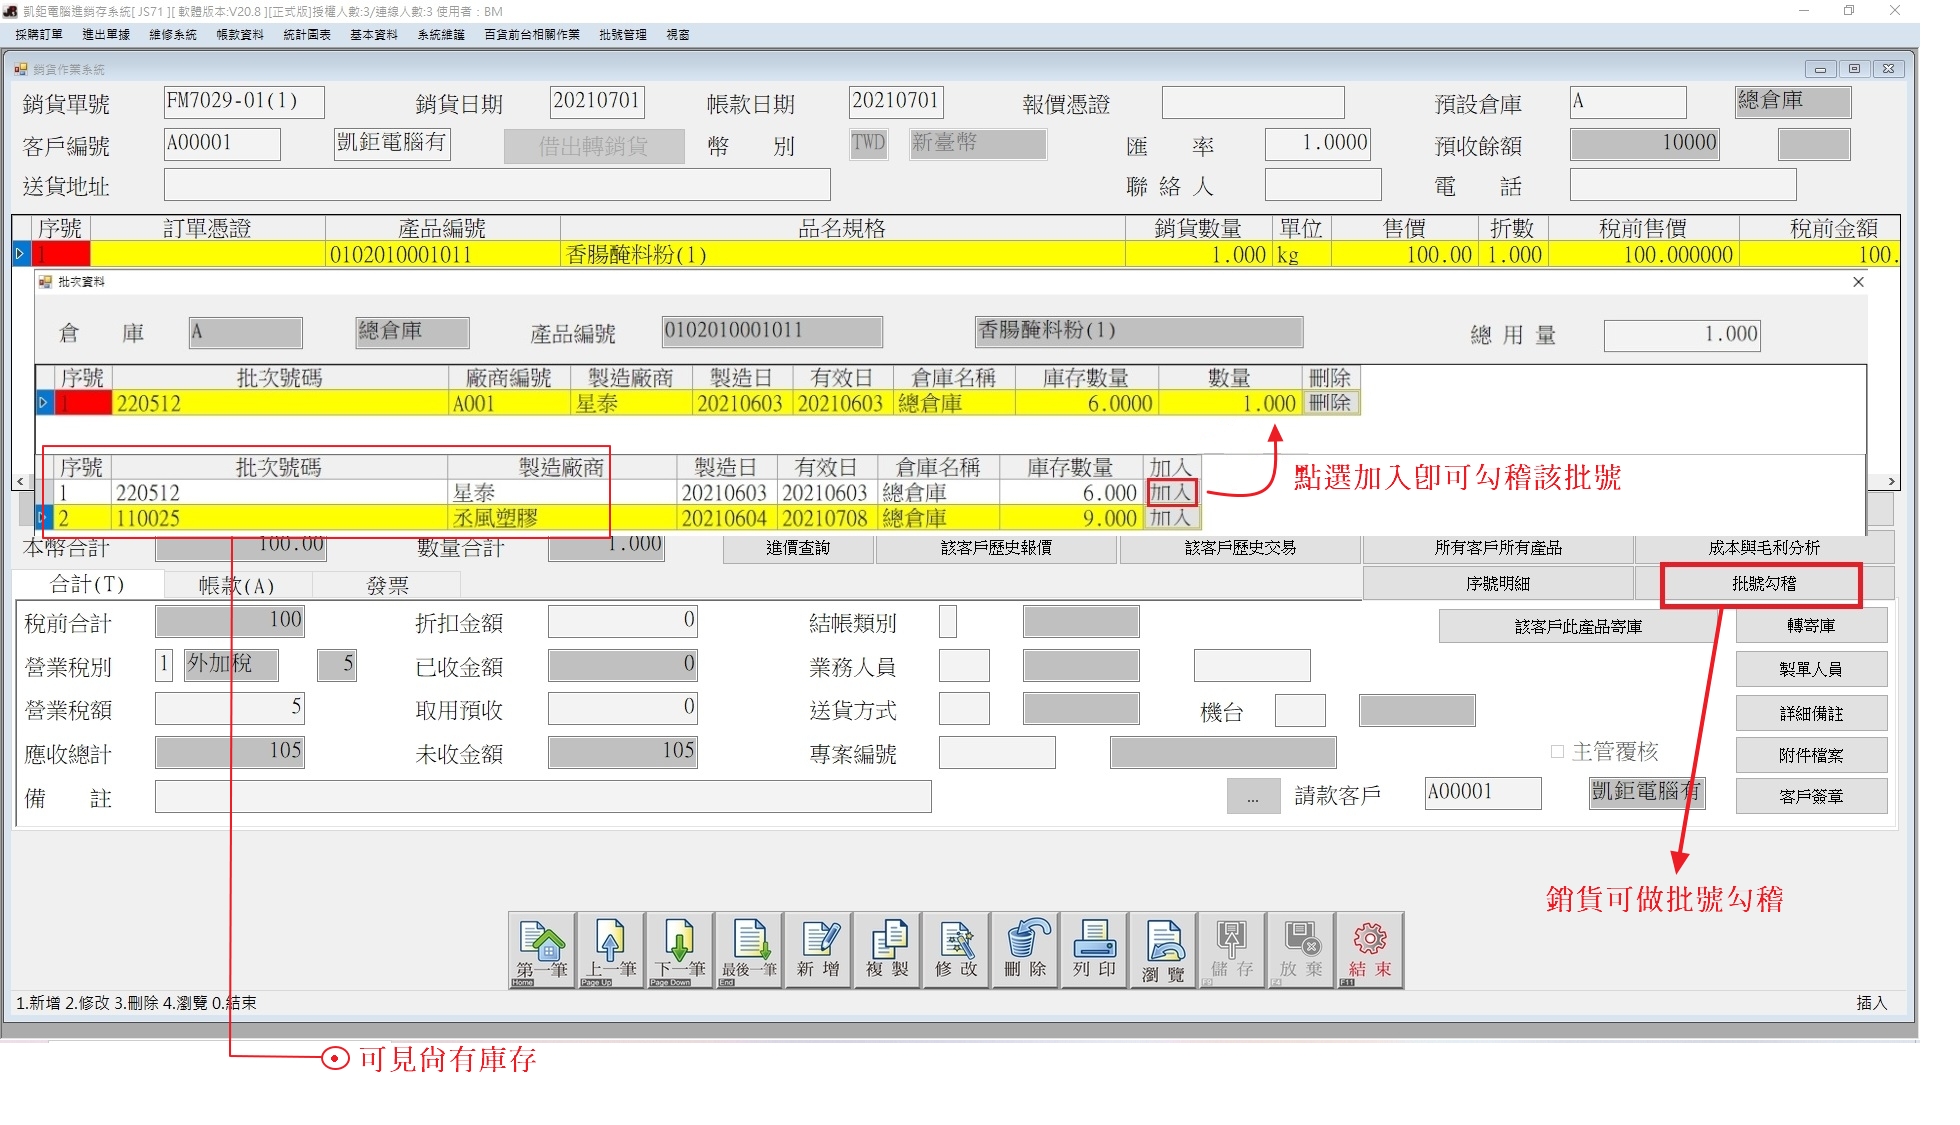Open the 系統維護 menu
The height and width of the screenshot is (1125, 1960).
click(x=441, y=34)
